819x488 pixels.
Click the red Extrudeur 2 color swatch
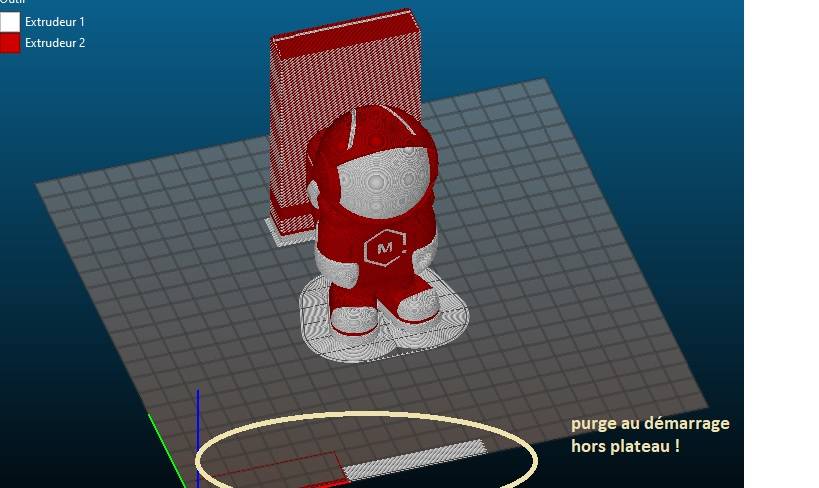coord(10,43)
